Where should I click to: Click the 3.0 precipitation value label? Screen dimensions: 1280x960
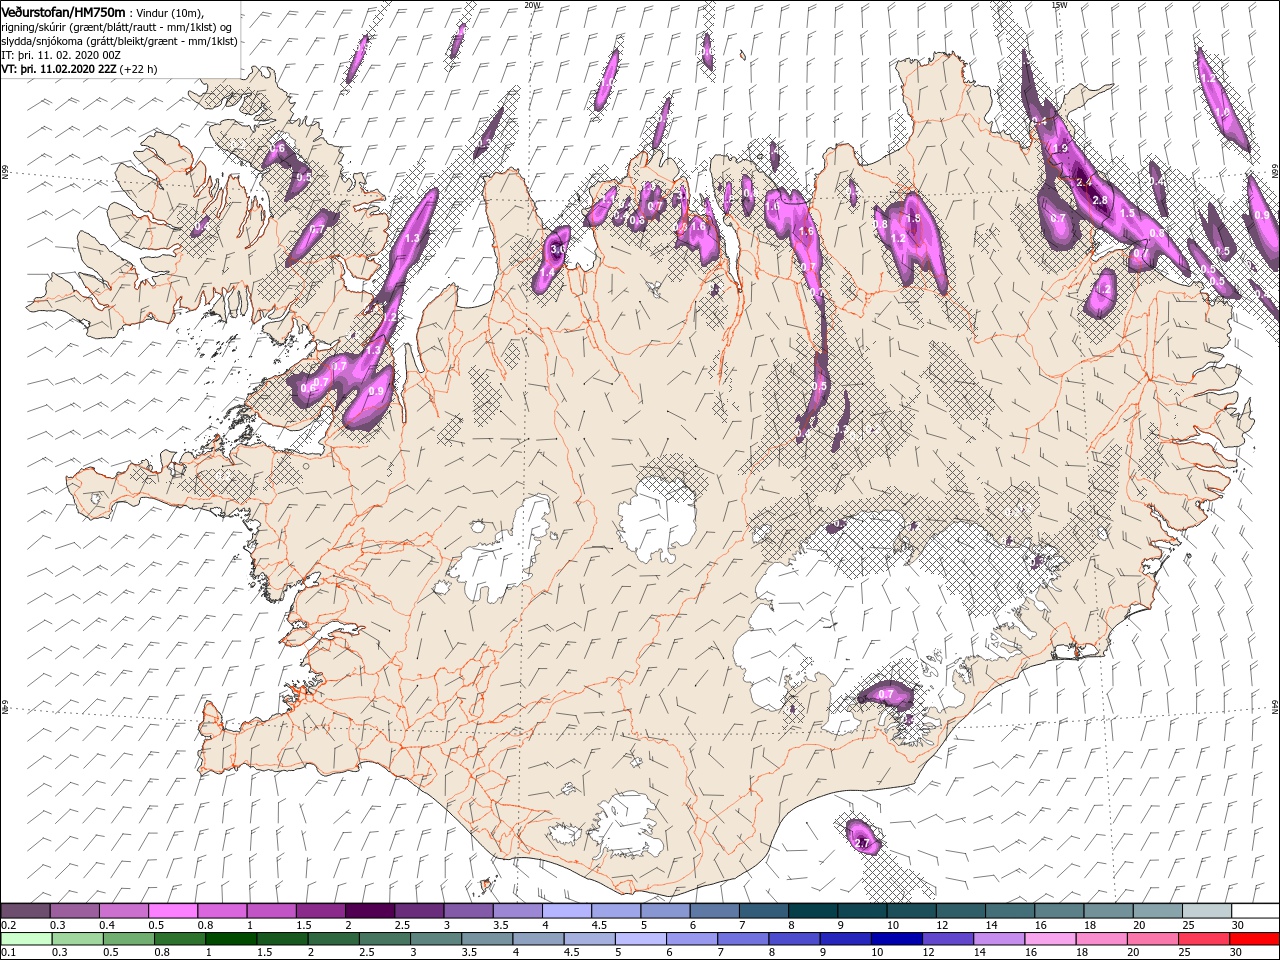click(558, 249)
